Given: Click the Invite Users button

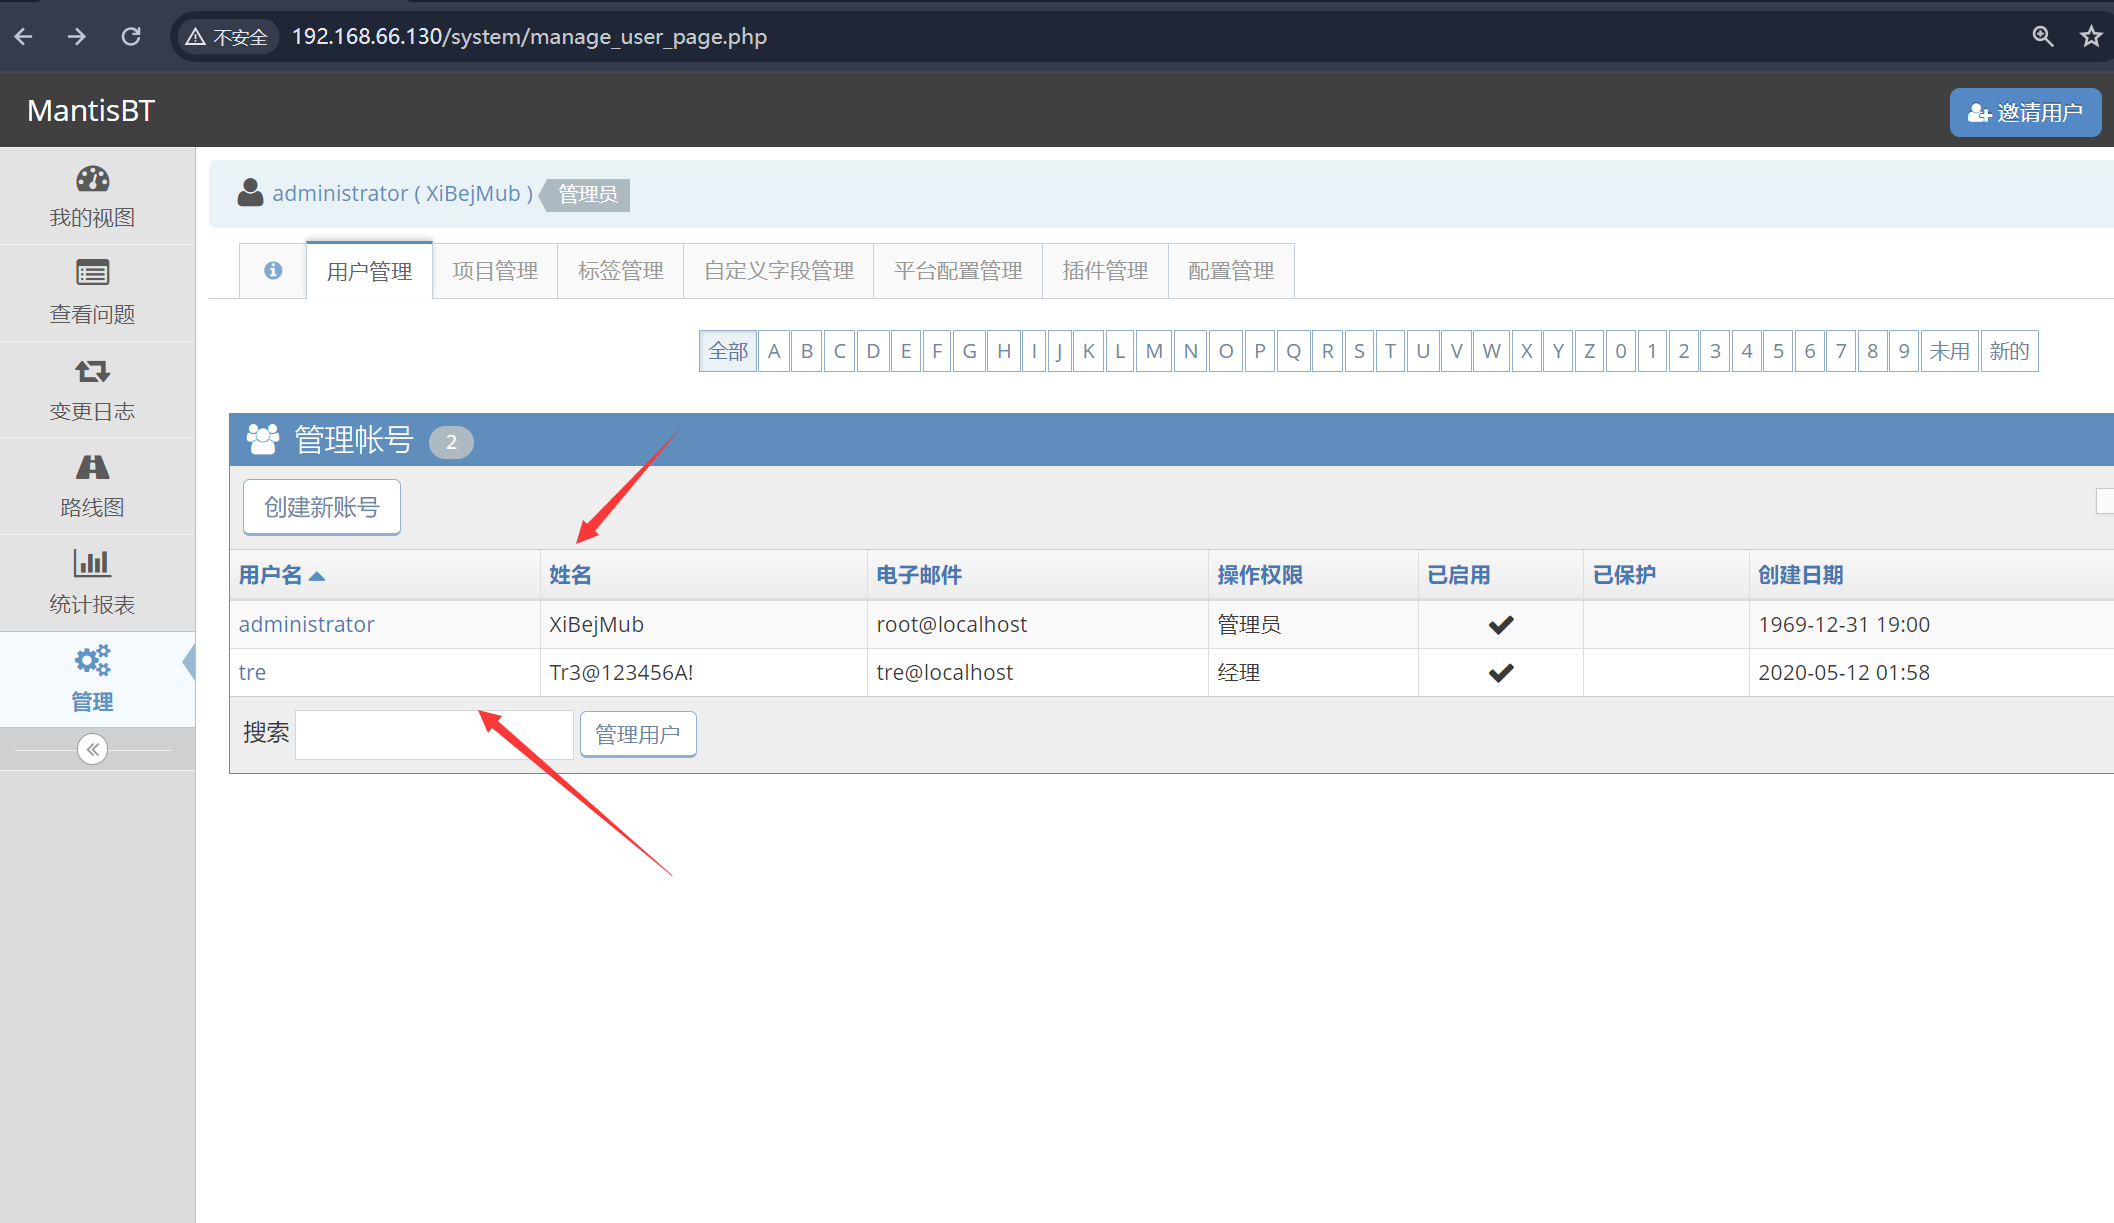Looking at the screenshot, I should point(2025,112).
